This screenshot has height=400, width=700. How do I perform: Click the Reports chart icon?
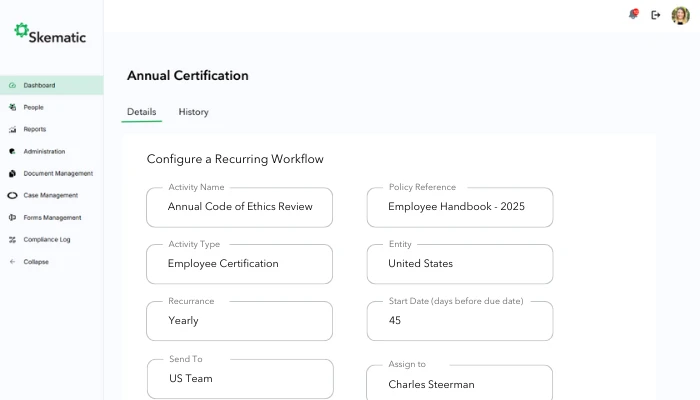12,129
